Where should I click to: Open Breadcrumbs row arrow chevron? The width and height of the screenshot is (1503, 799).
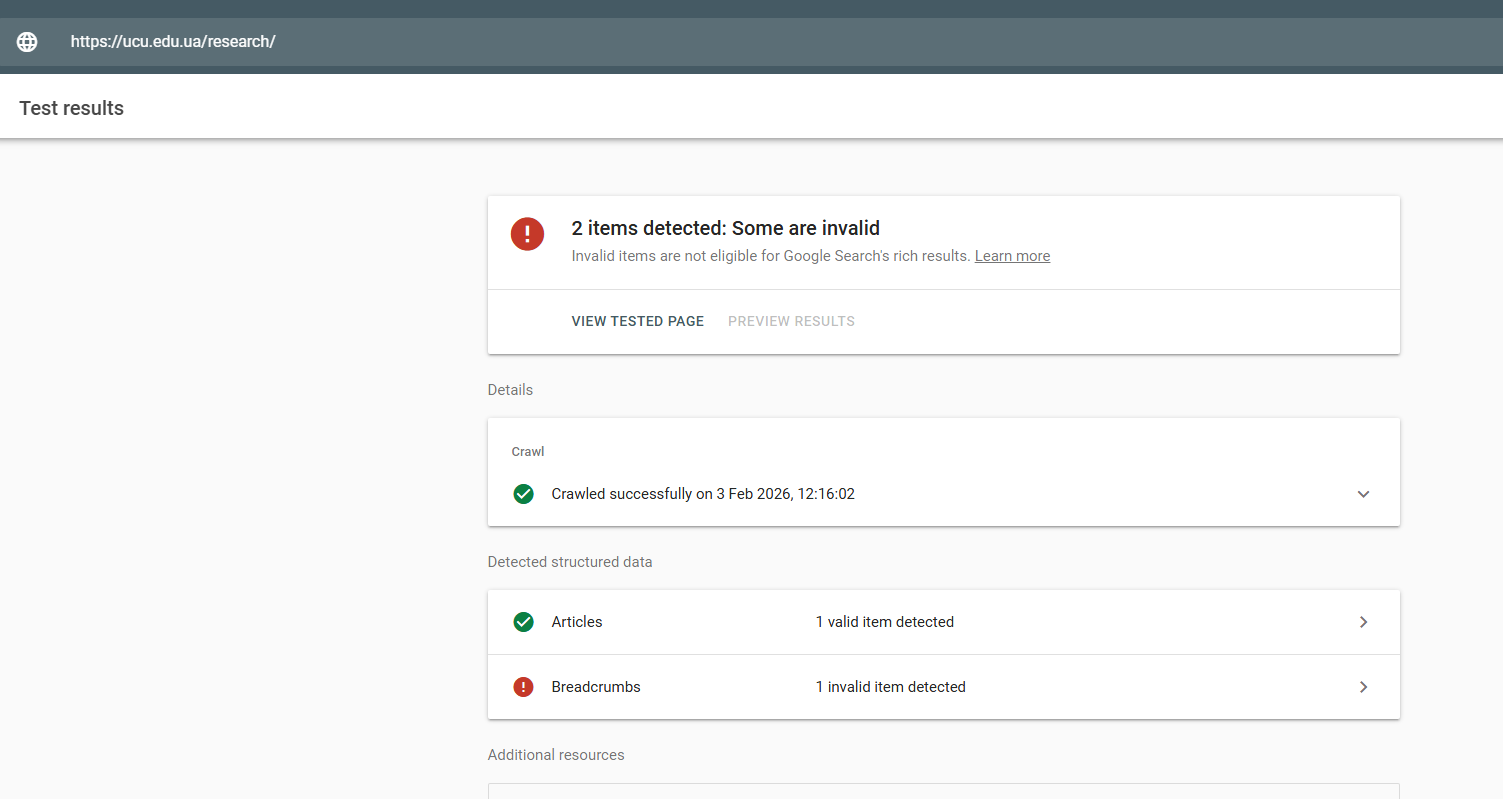pyautogui.click(x=1363, y=687)
